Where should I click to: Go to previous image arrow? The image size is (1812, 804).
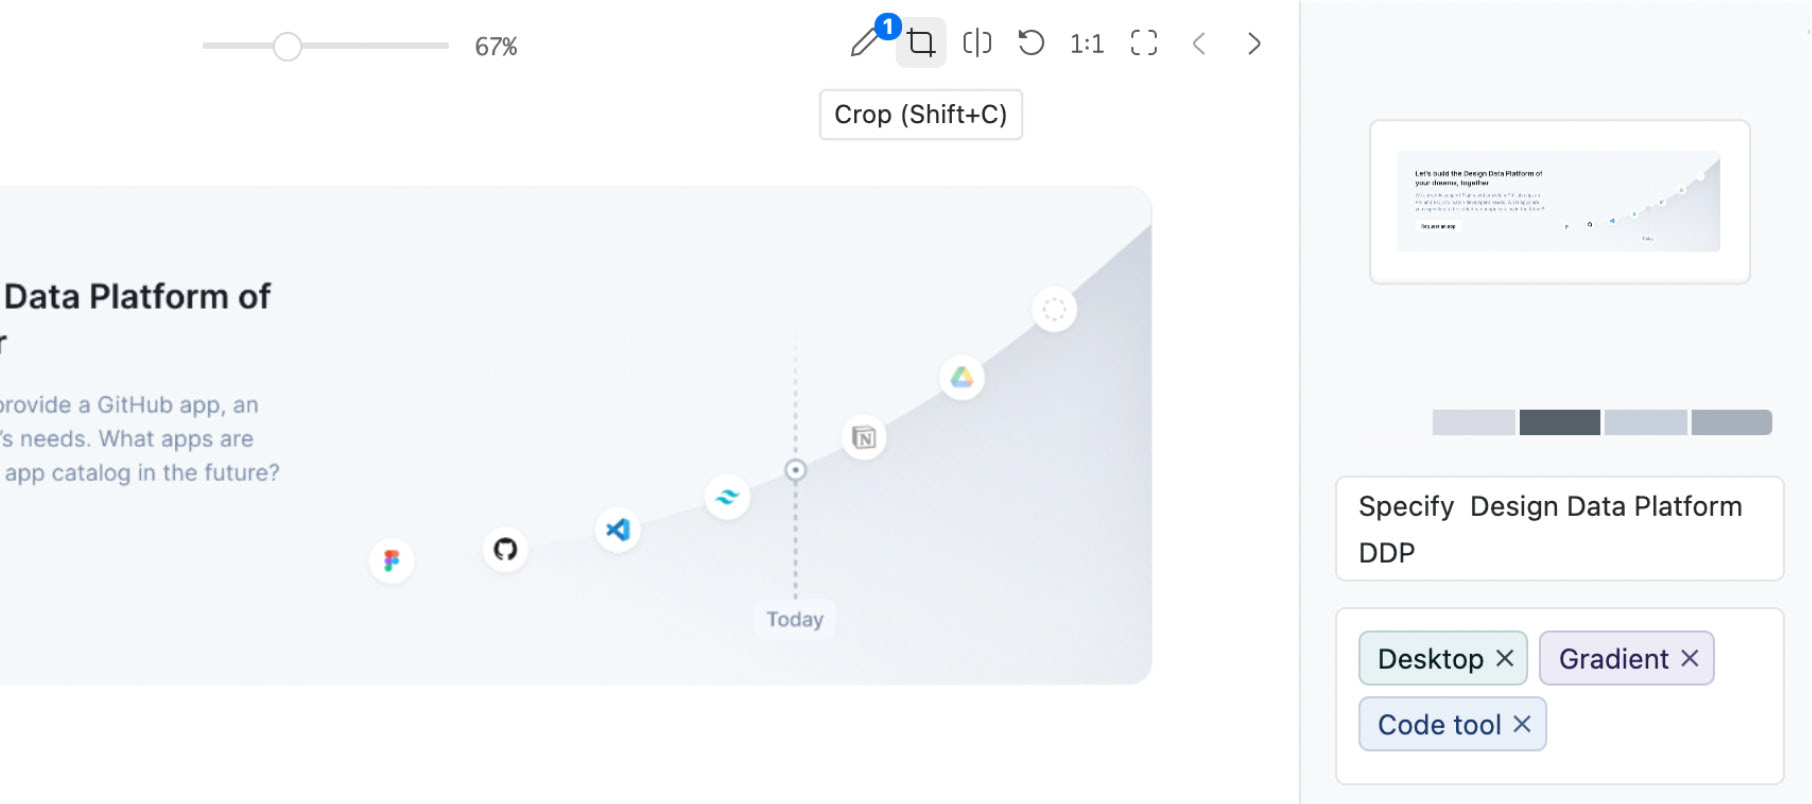[x=1199, y=43]
